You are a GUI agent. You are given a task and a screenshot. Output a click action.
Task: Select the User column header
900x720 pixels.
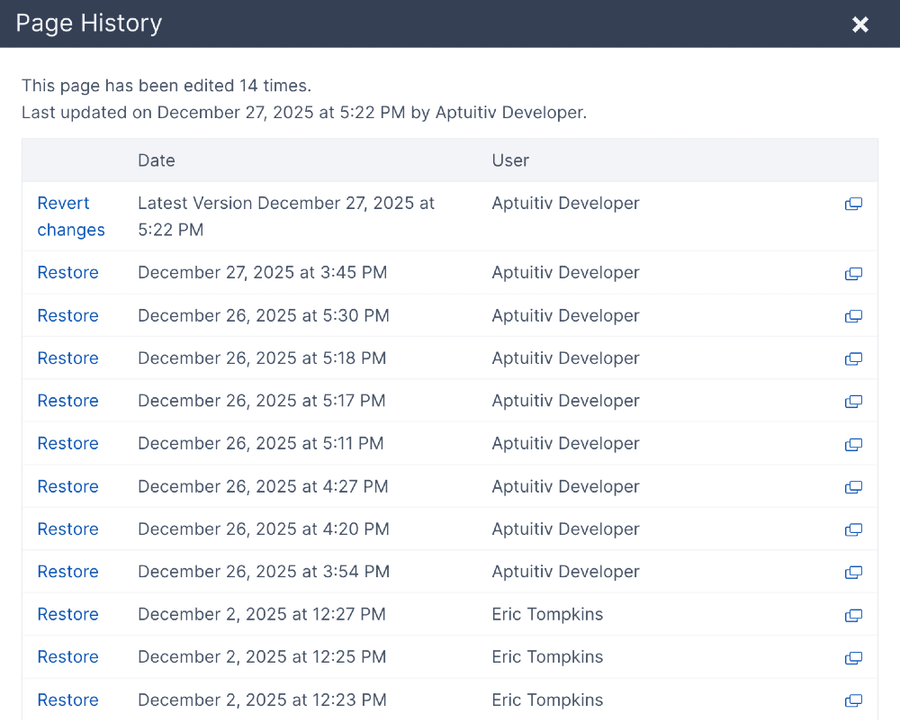coord(510,160)
